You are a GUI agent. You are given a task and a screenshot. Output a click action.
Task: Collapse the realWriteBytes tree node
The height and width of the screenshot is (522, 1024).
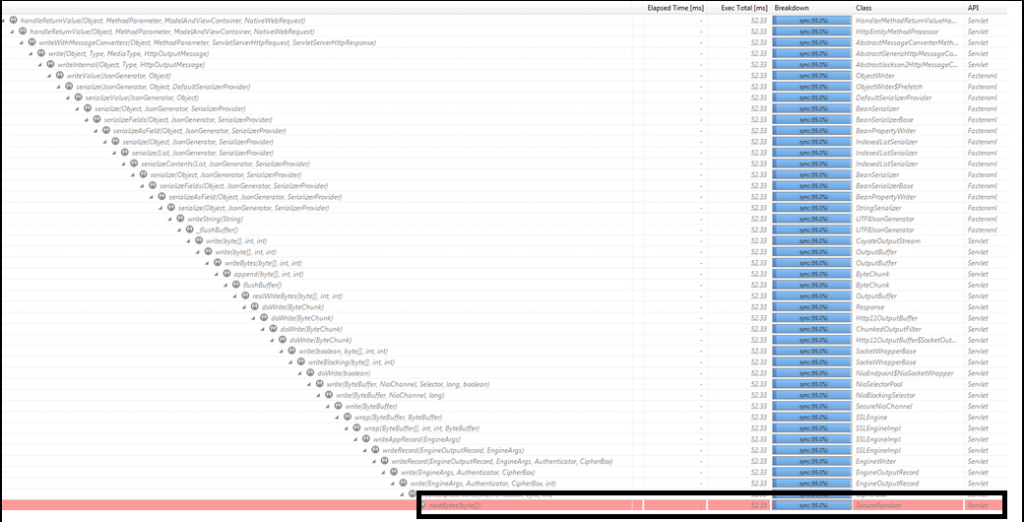point(234,296)
